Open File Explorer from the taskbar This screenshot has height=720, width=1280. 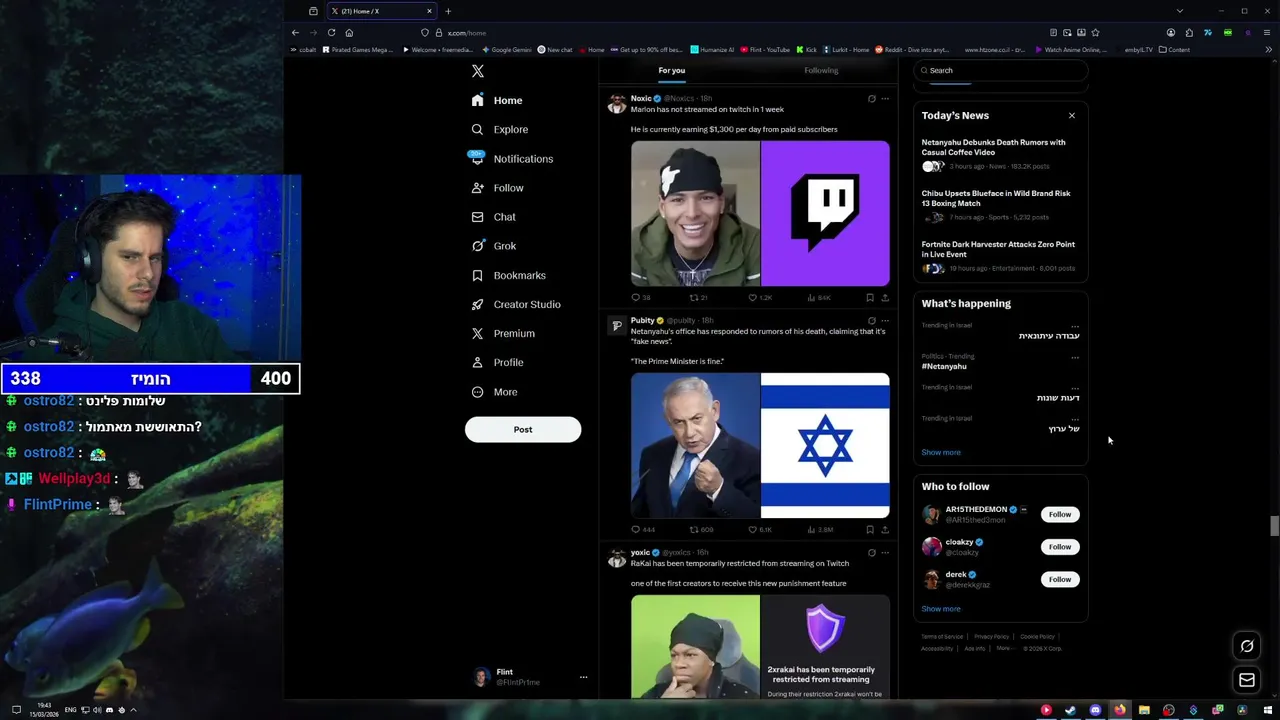click(1144, 710)
